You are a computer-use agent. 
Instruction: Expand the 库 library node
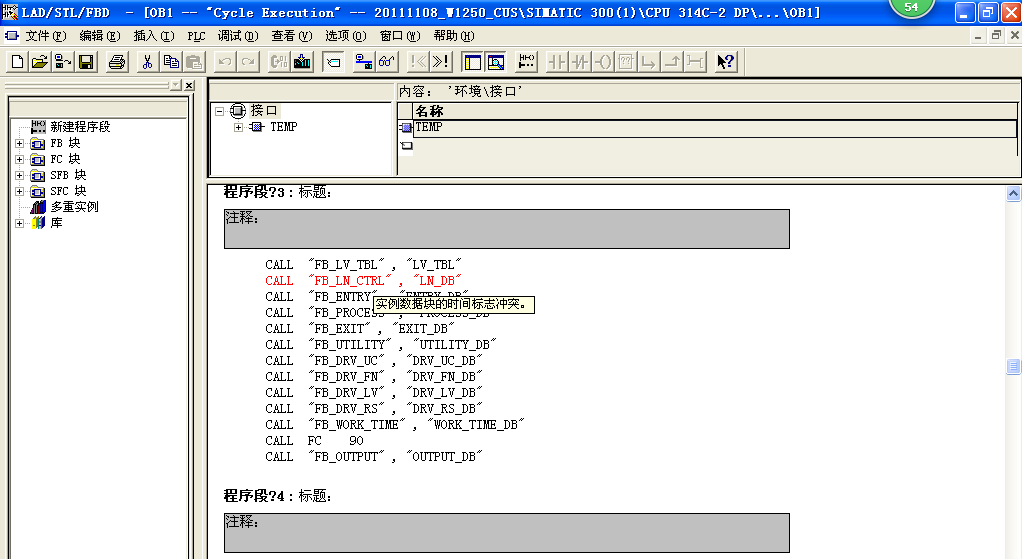tap(20, 223)
